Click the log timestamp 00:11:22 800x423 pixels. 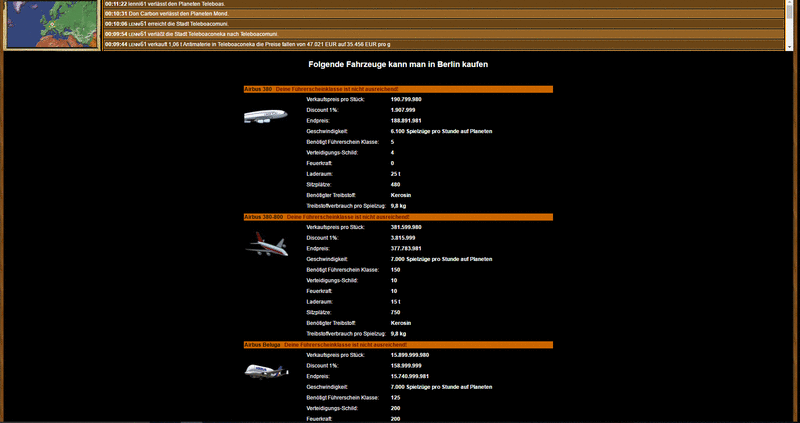(x=116, y=4)
